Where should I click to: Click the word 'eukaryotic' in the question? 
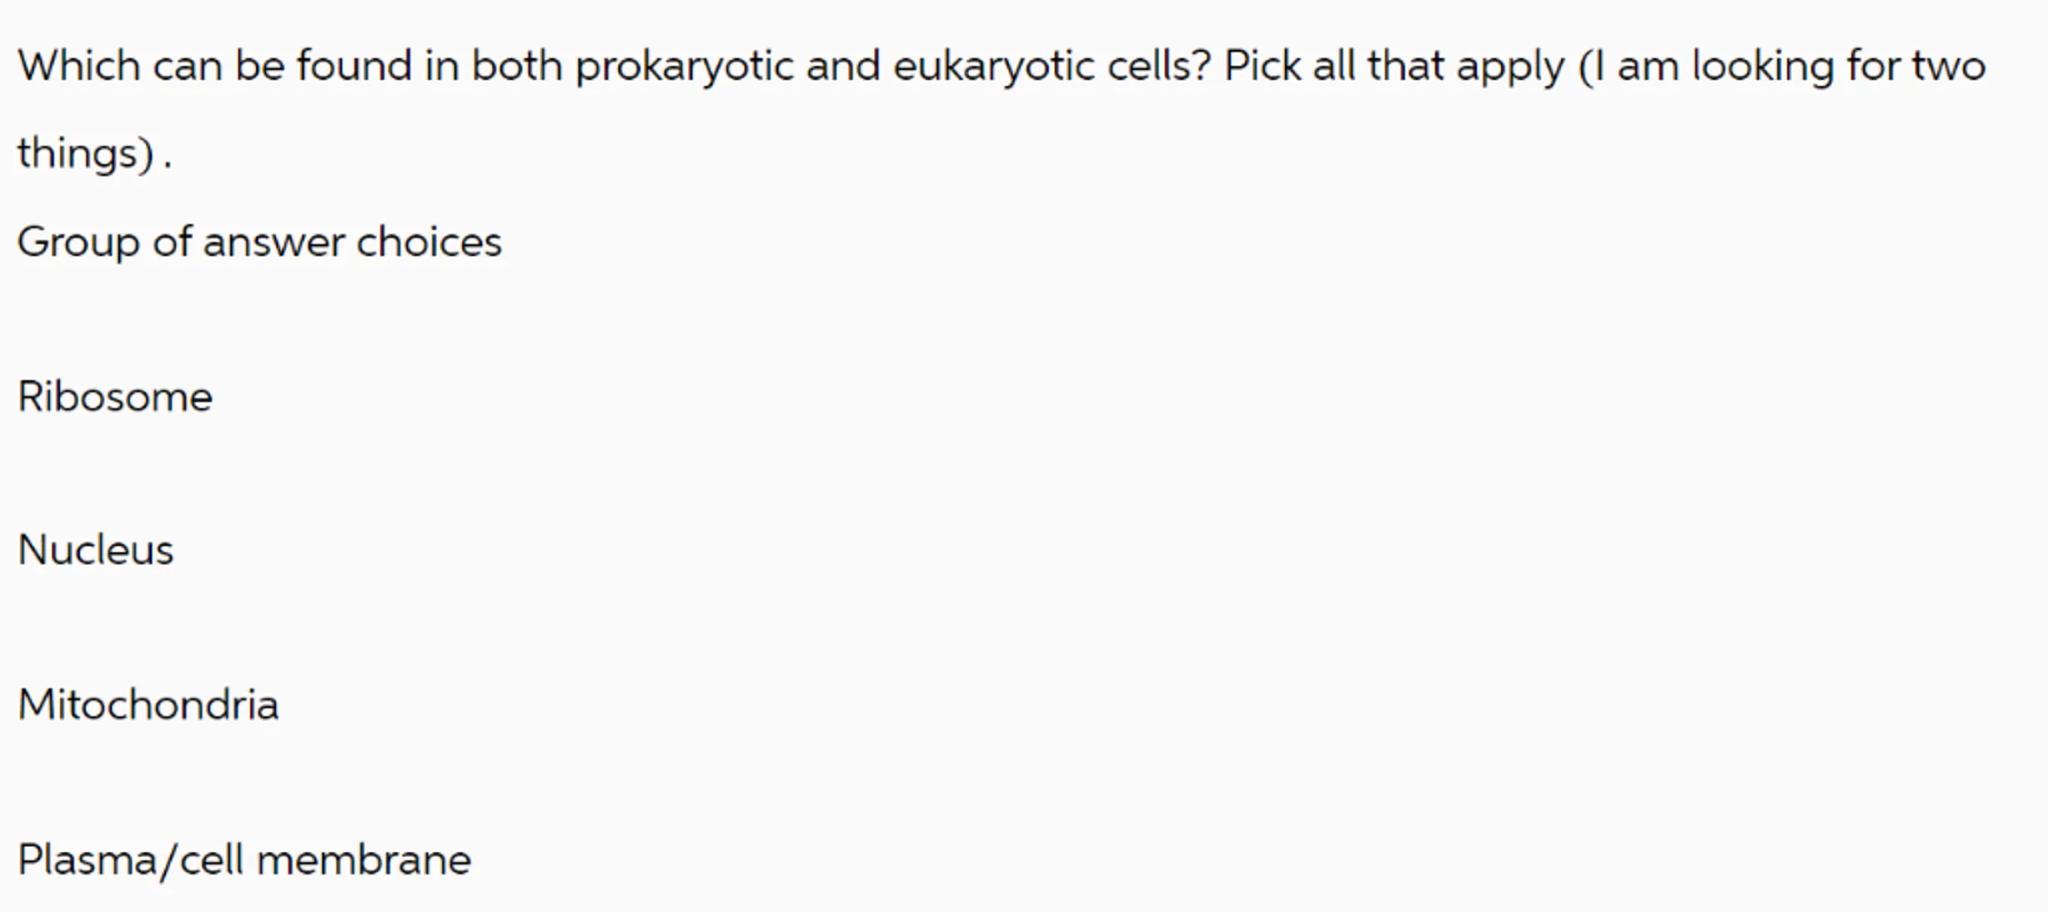(x=993, y=67)
